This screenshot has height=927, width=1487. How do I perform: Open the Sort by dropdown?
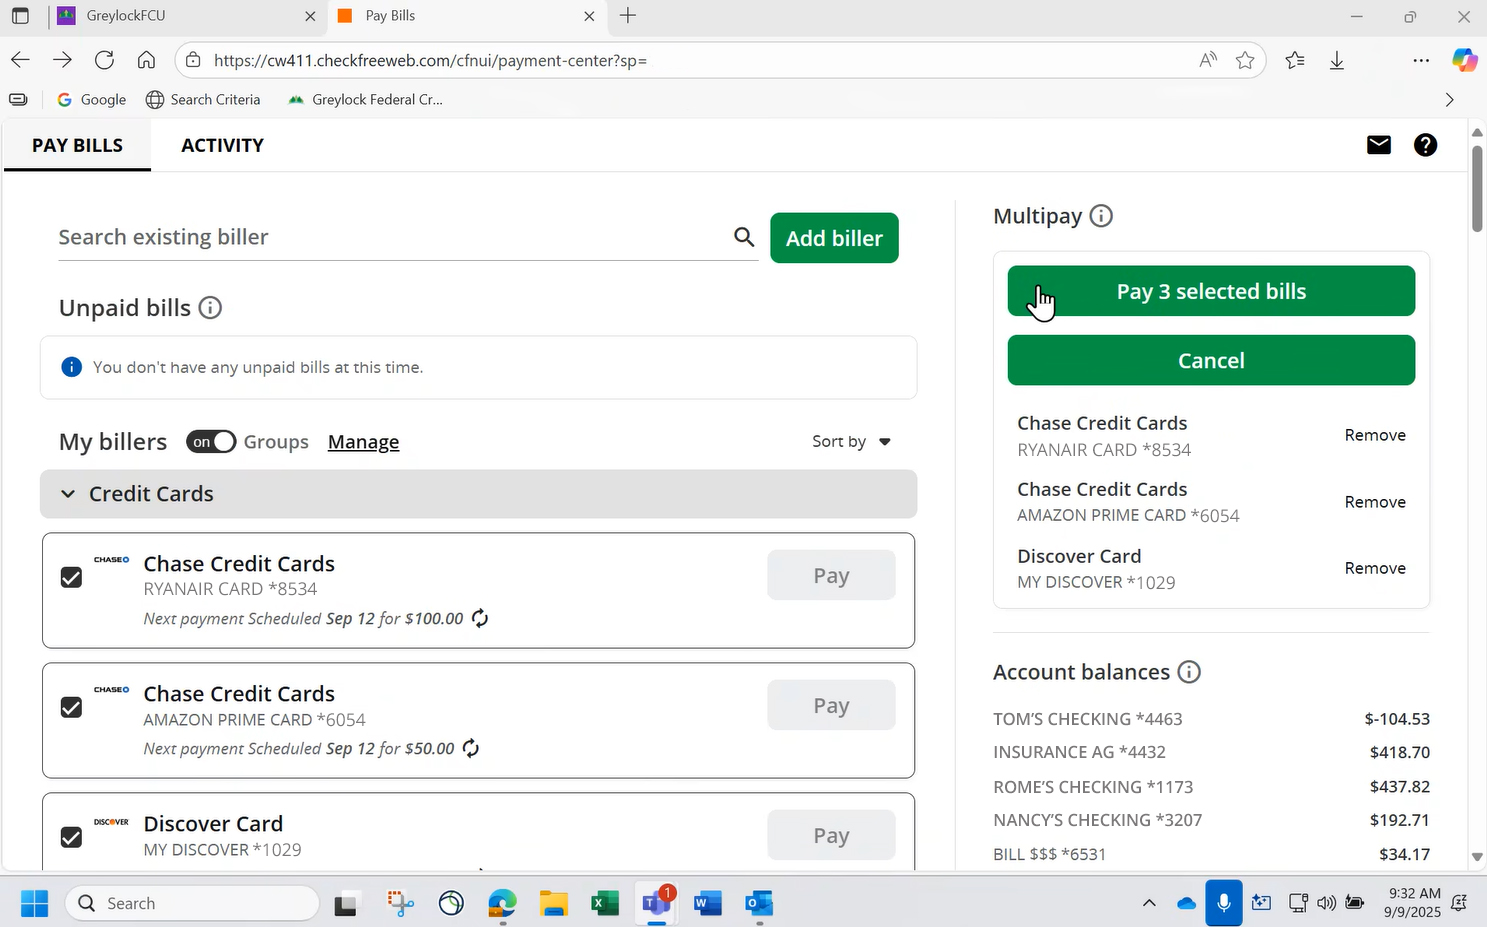[x=851, y=442]
